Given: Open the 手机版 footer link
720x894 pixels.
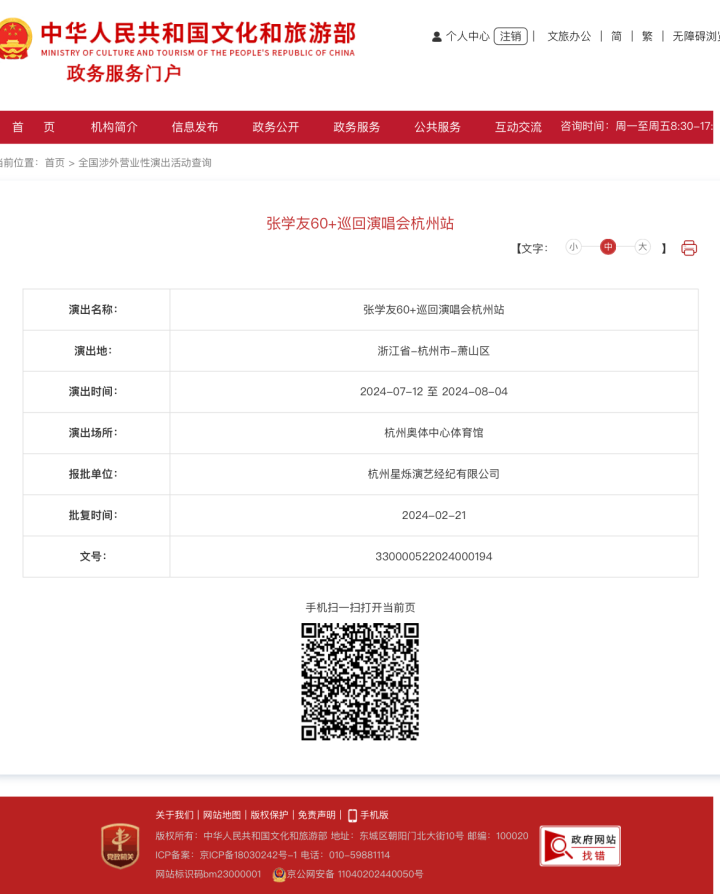Looking at the screenshot, I should tap(375, 815).
